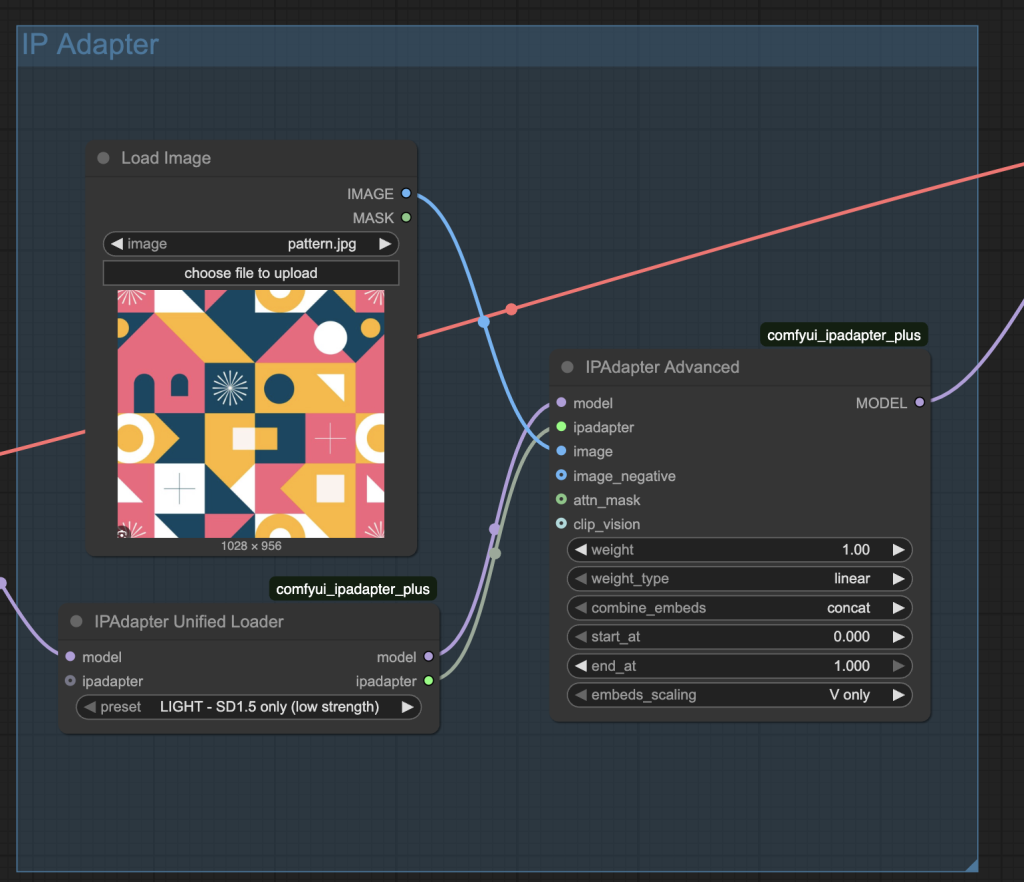This screenshot has width=1024, height=882.
Task: Click the red midpoint dot on the red link
Action: point(511,309)
